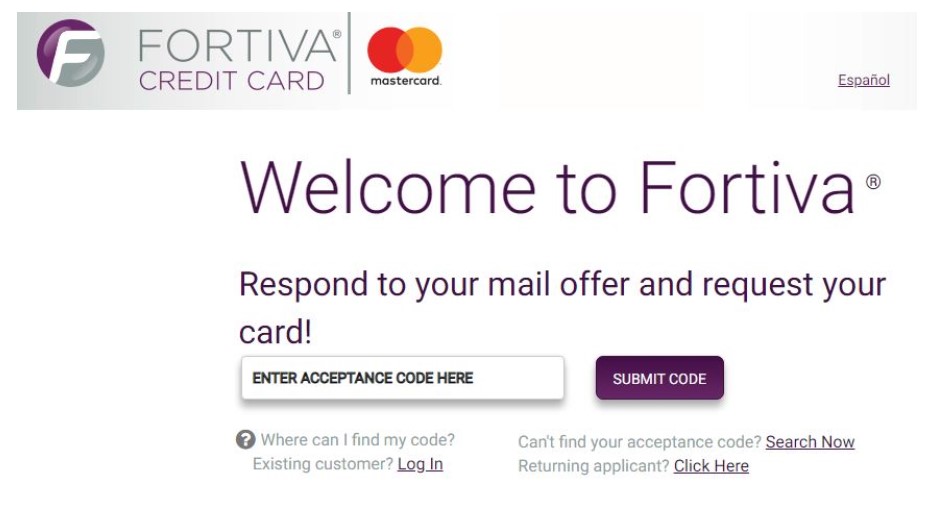
Task: Click the Returning applicant? label text
Action: (594, 466)
